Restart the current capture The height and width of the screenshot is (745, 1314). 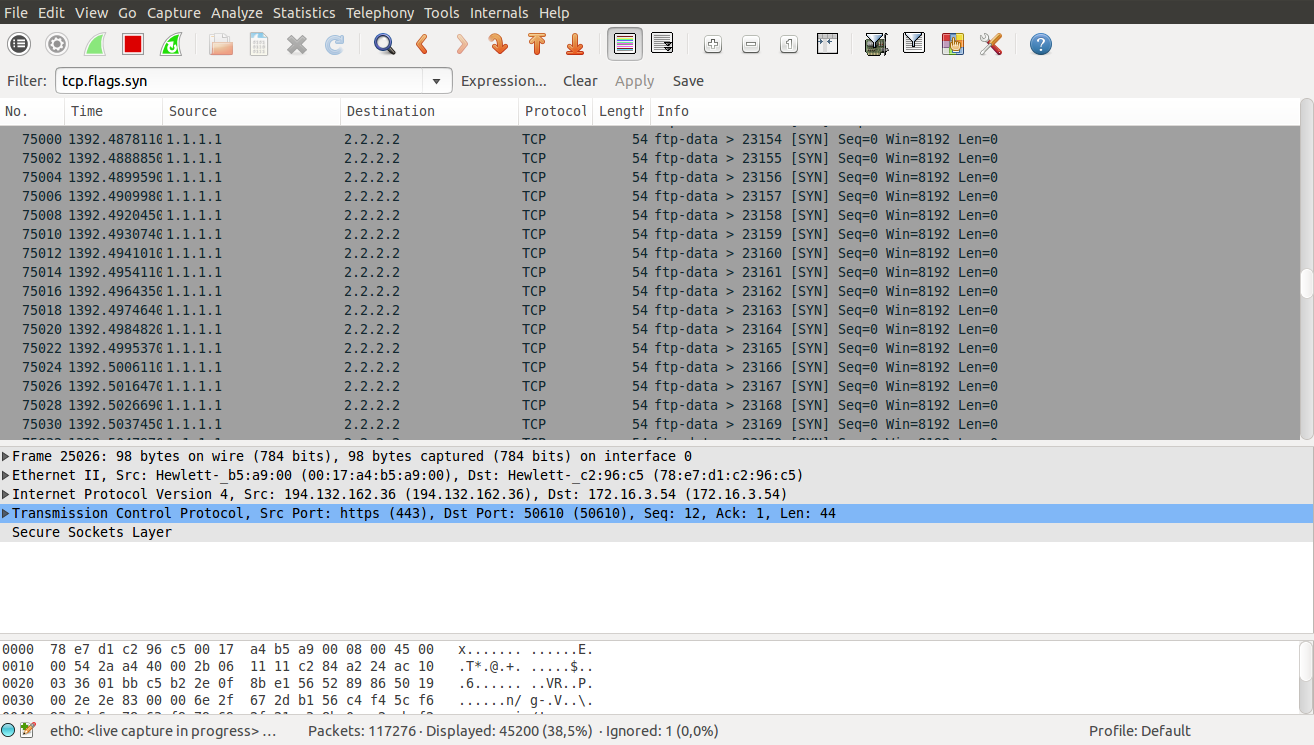pyautogui.click(x=171, y=44)
